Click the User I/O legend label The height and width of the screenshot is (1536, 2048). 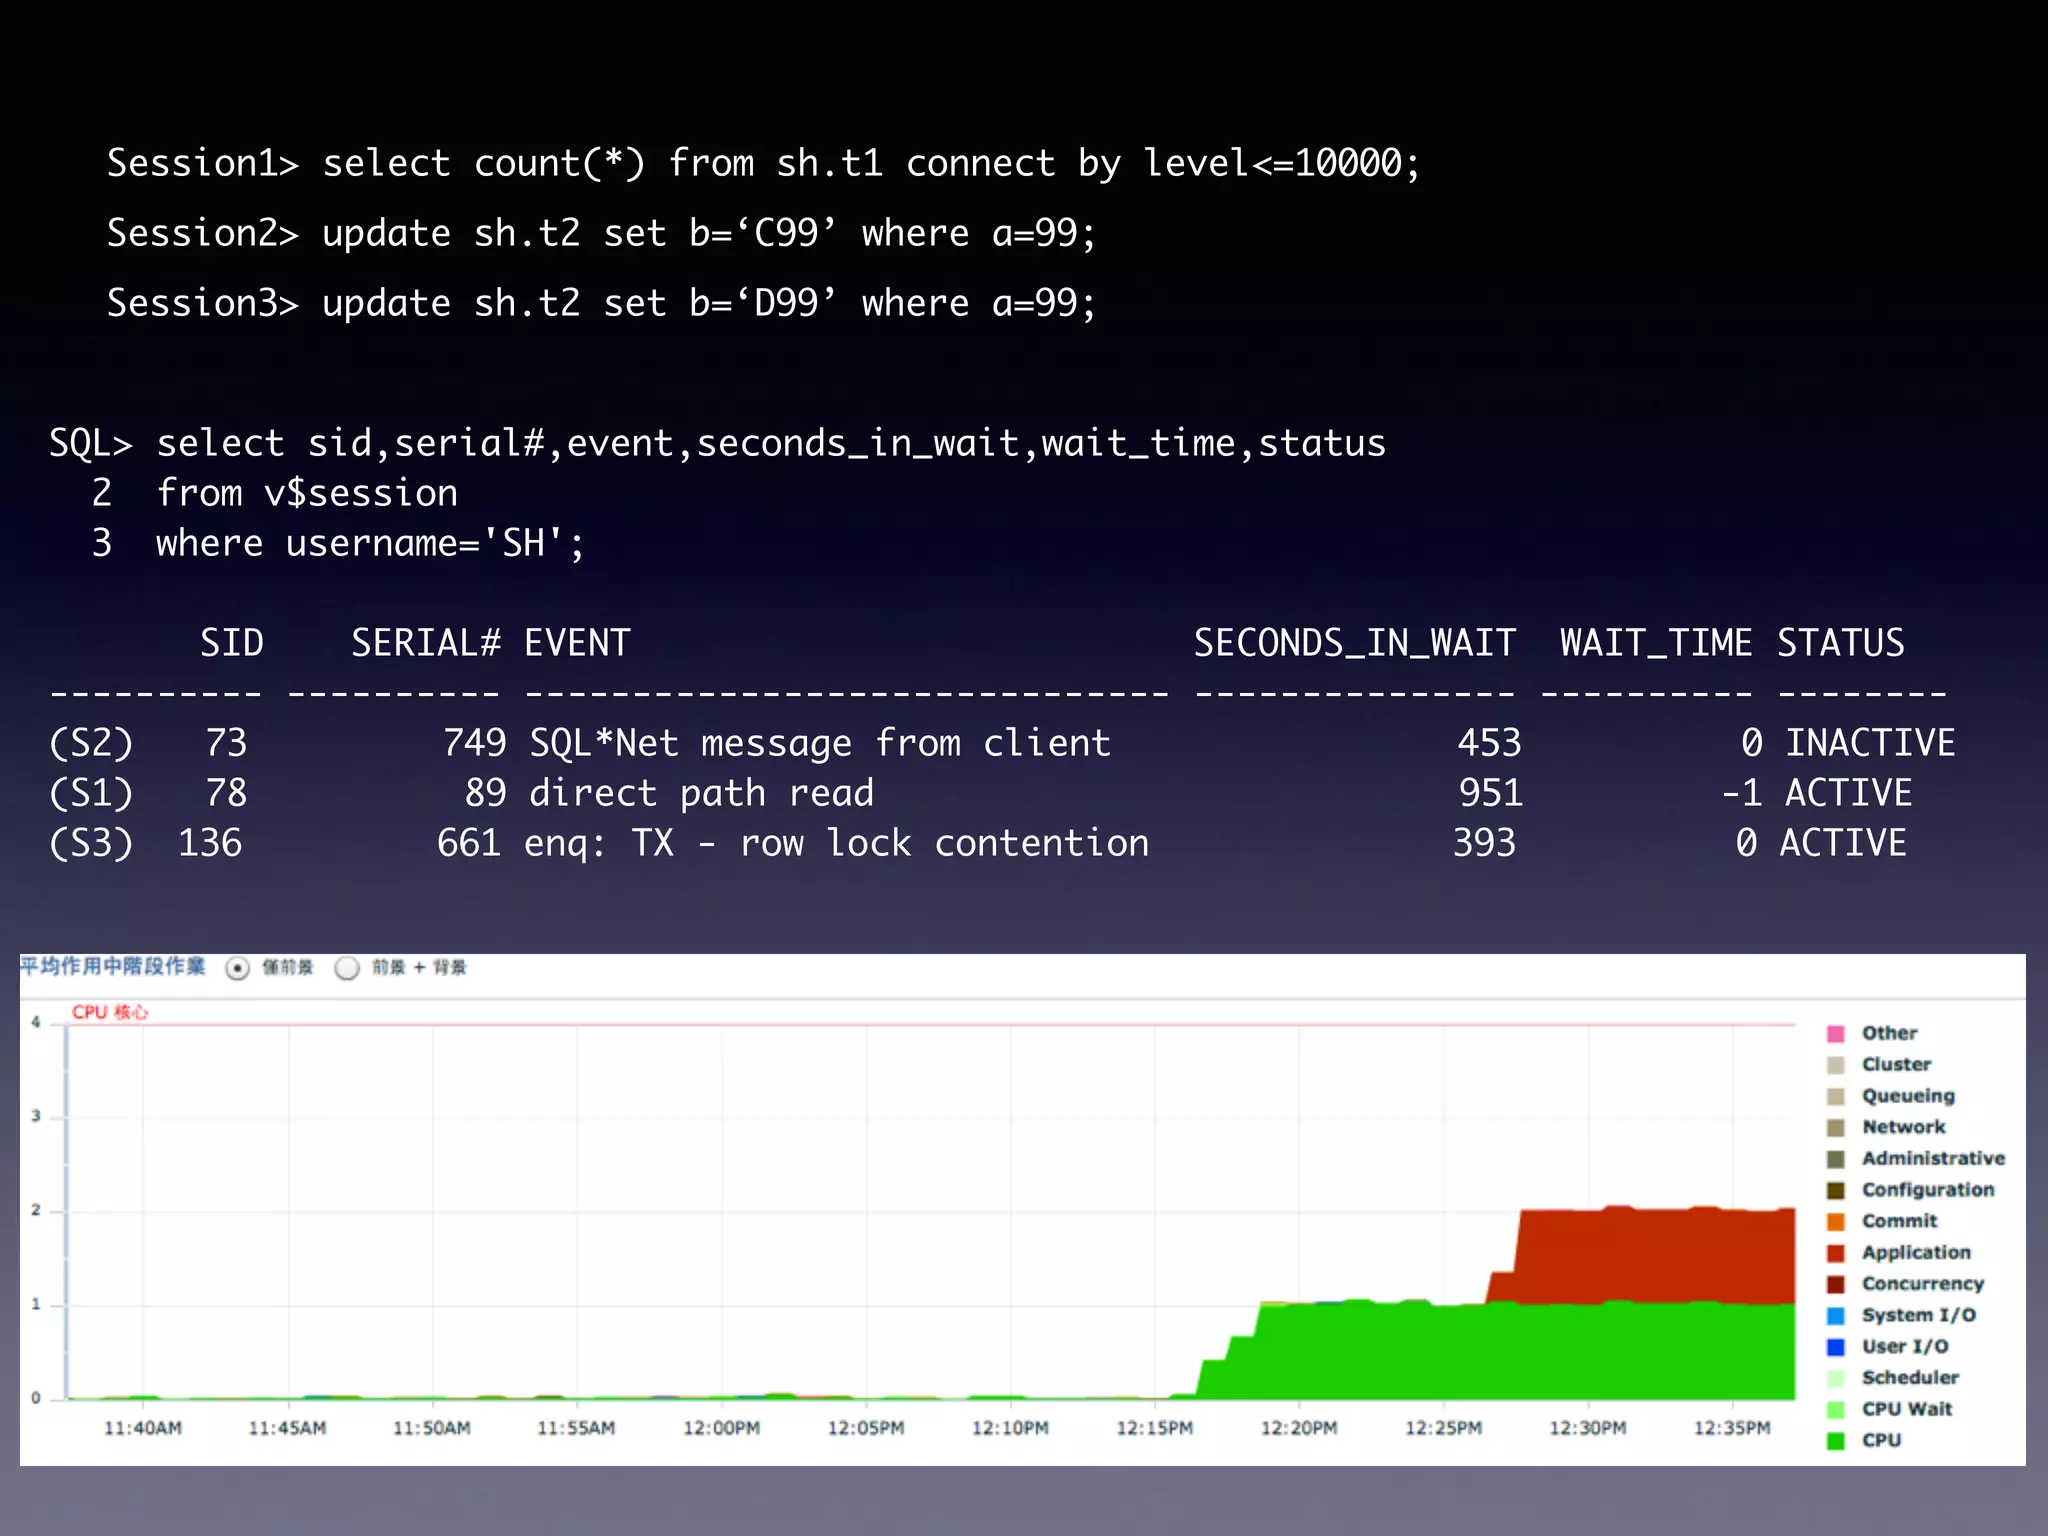click(x=1905, y=1346)
